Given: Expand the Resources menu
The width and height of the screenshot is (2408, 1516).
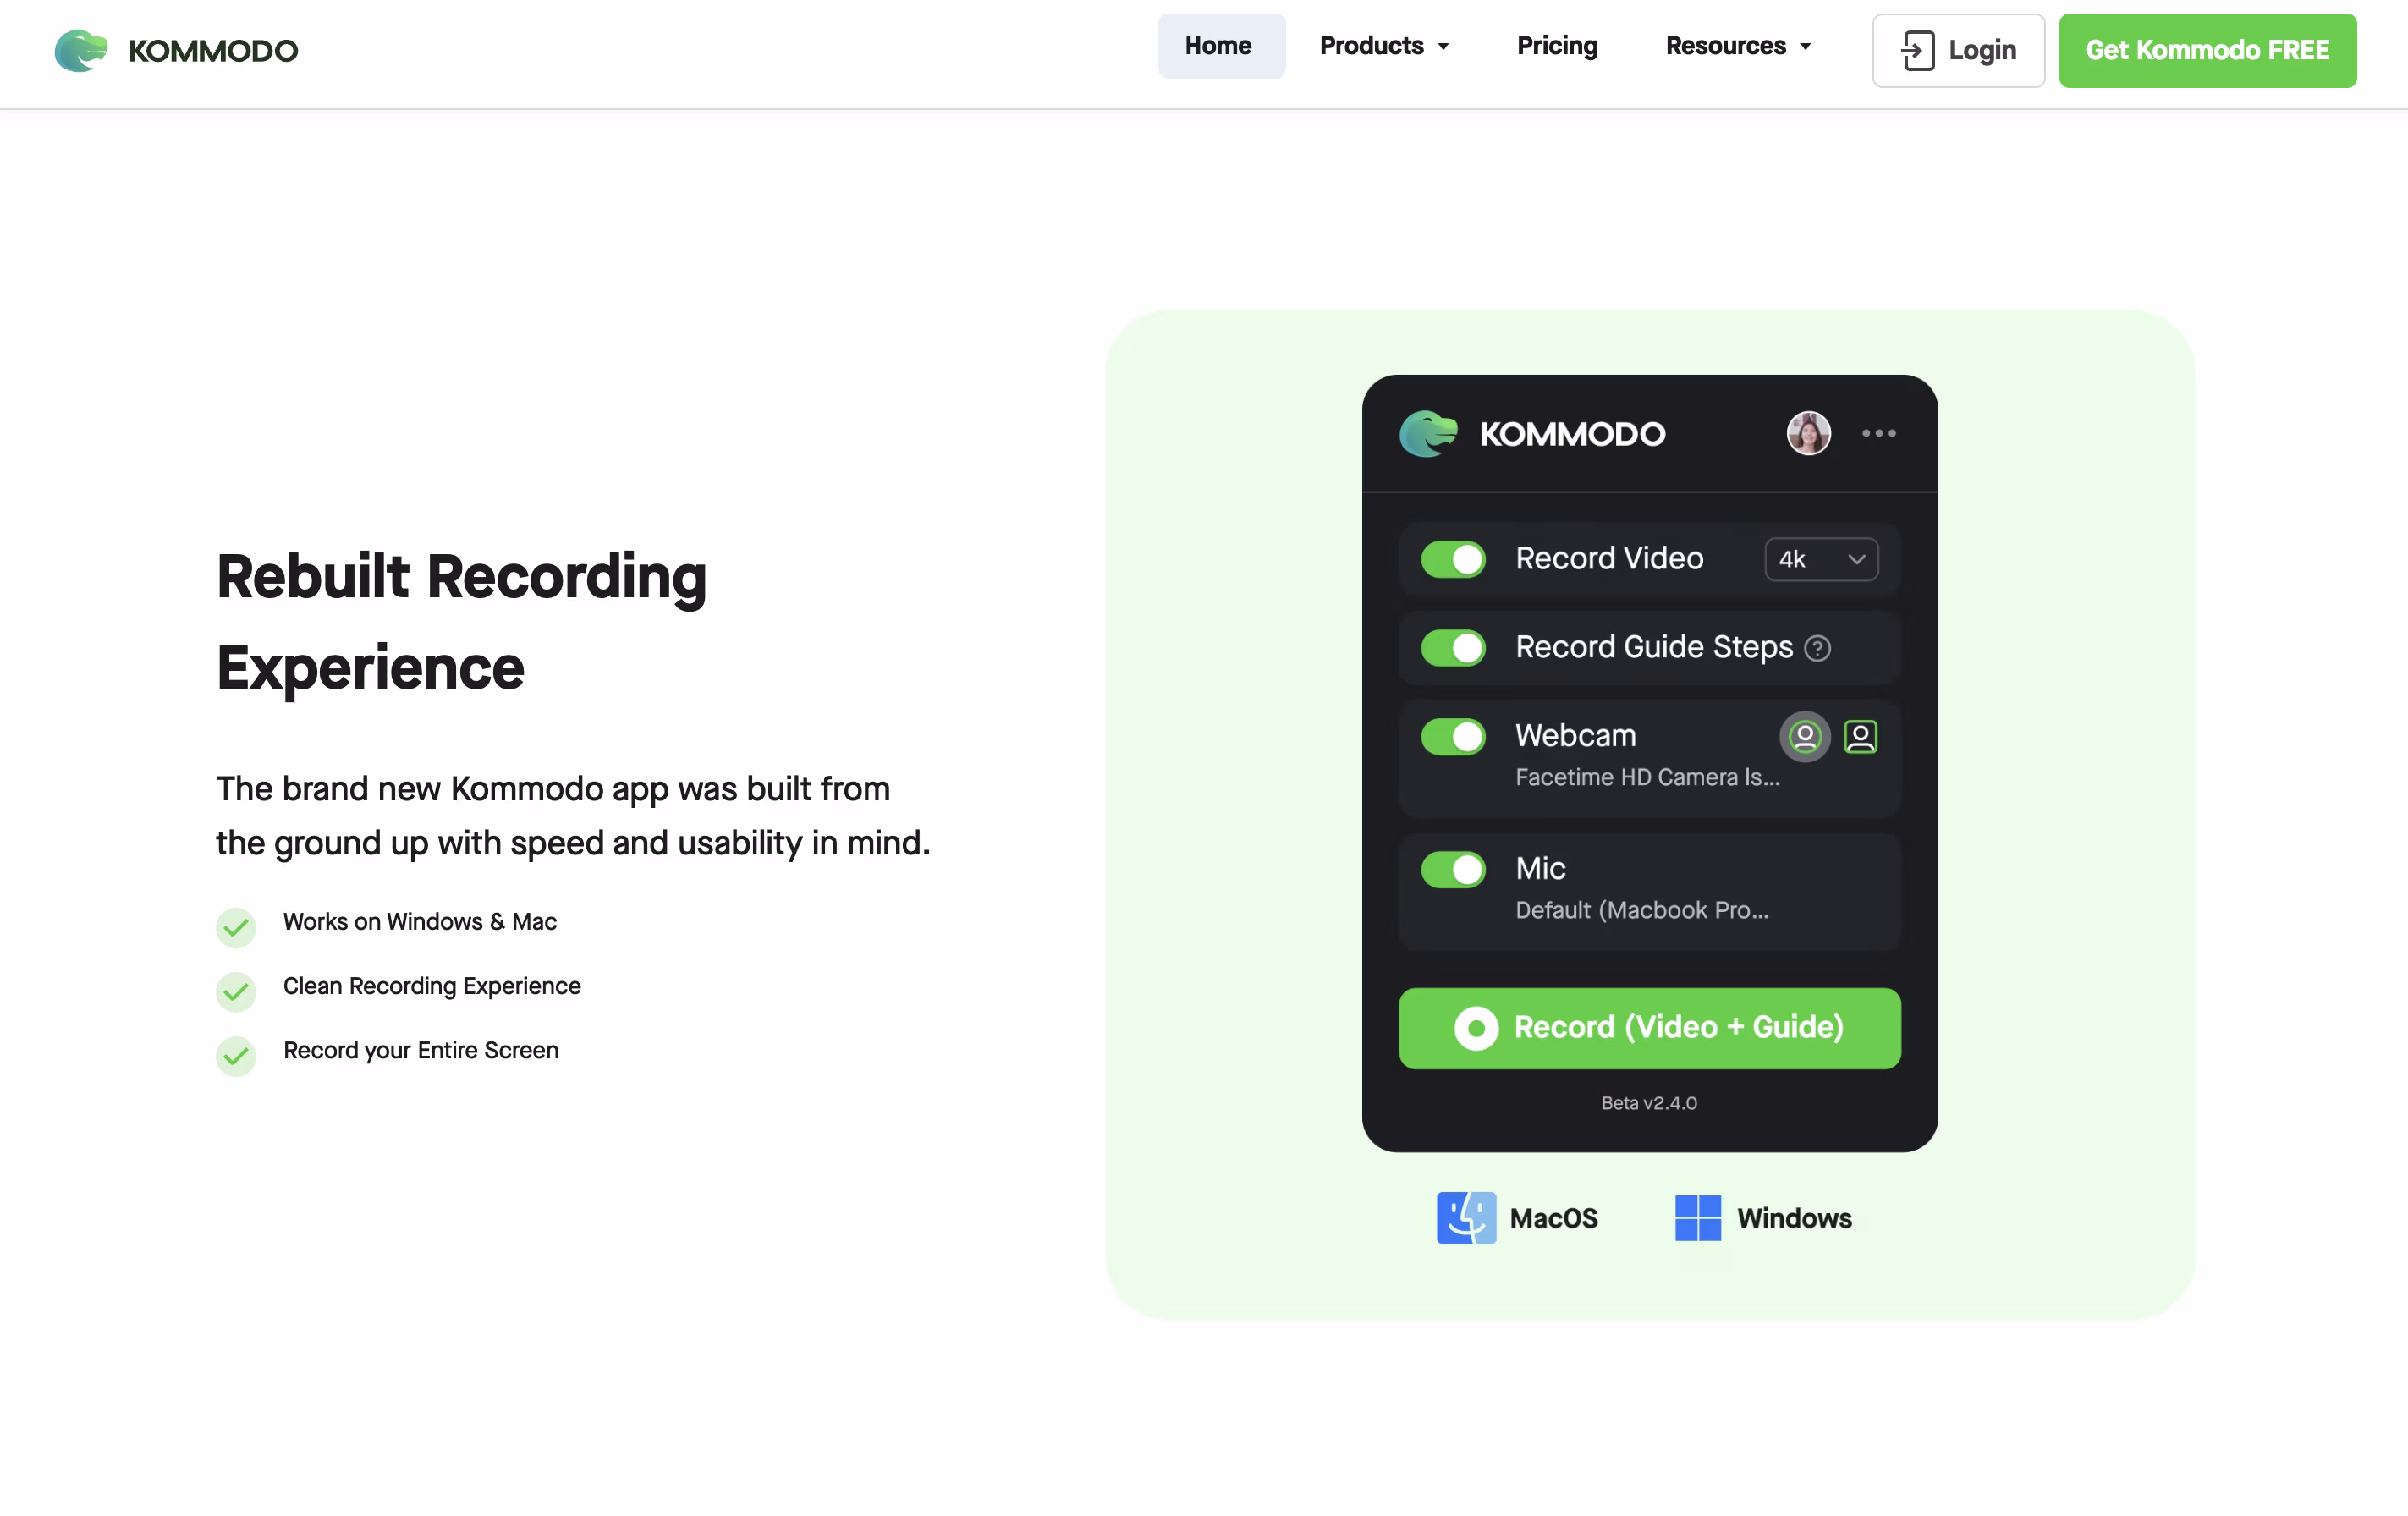Looking at the screenshot, I should tap(1737, 46).
